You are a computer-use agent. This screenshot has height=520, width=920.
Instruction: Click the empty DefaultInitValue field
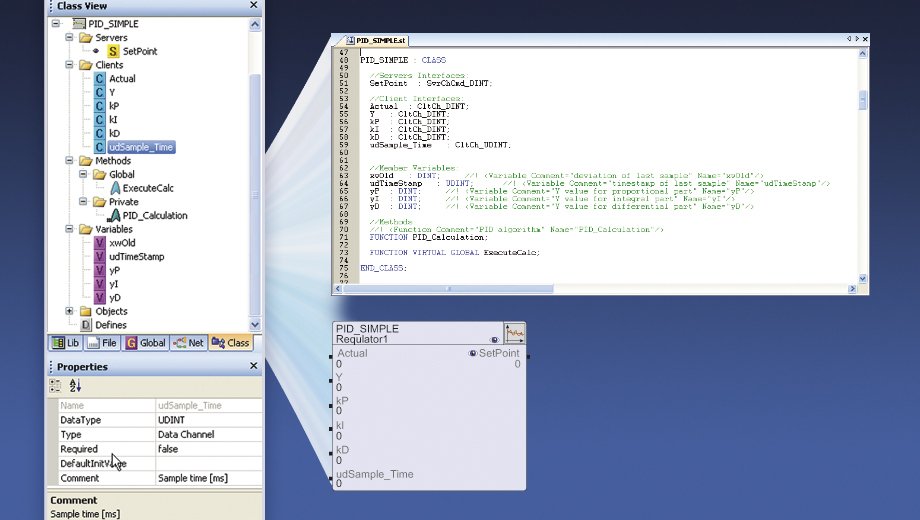pos(209,464)
